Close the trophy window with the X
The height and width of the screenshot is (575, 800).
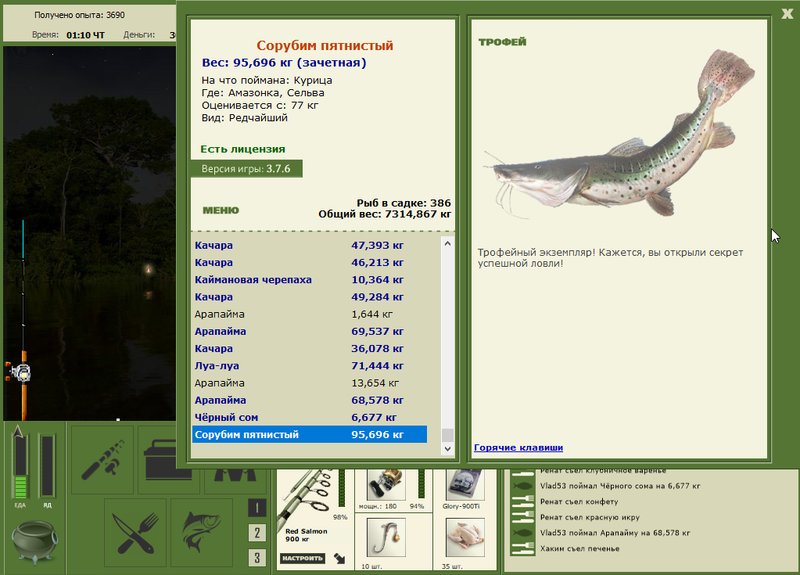pyautogui.click(x=787, y=14)
